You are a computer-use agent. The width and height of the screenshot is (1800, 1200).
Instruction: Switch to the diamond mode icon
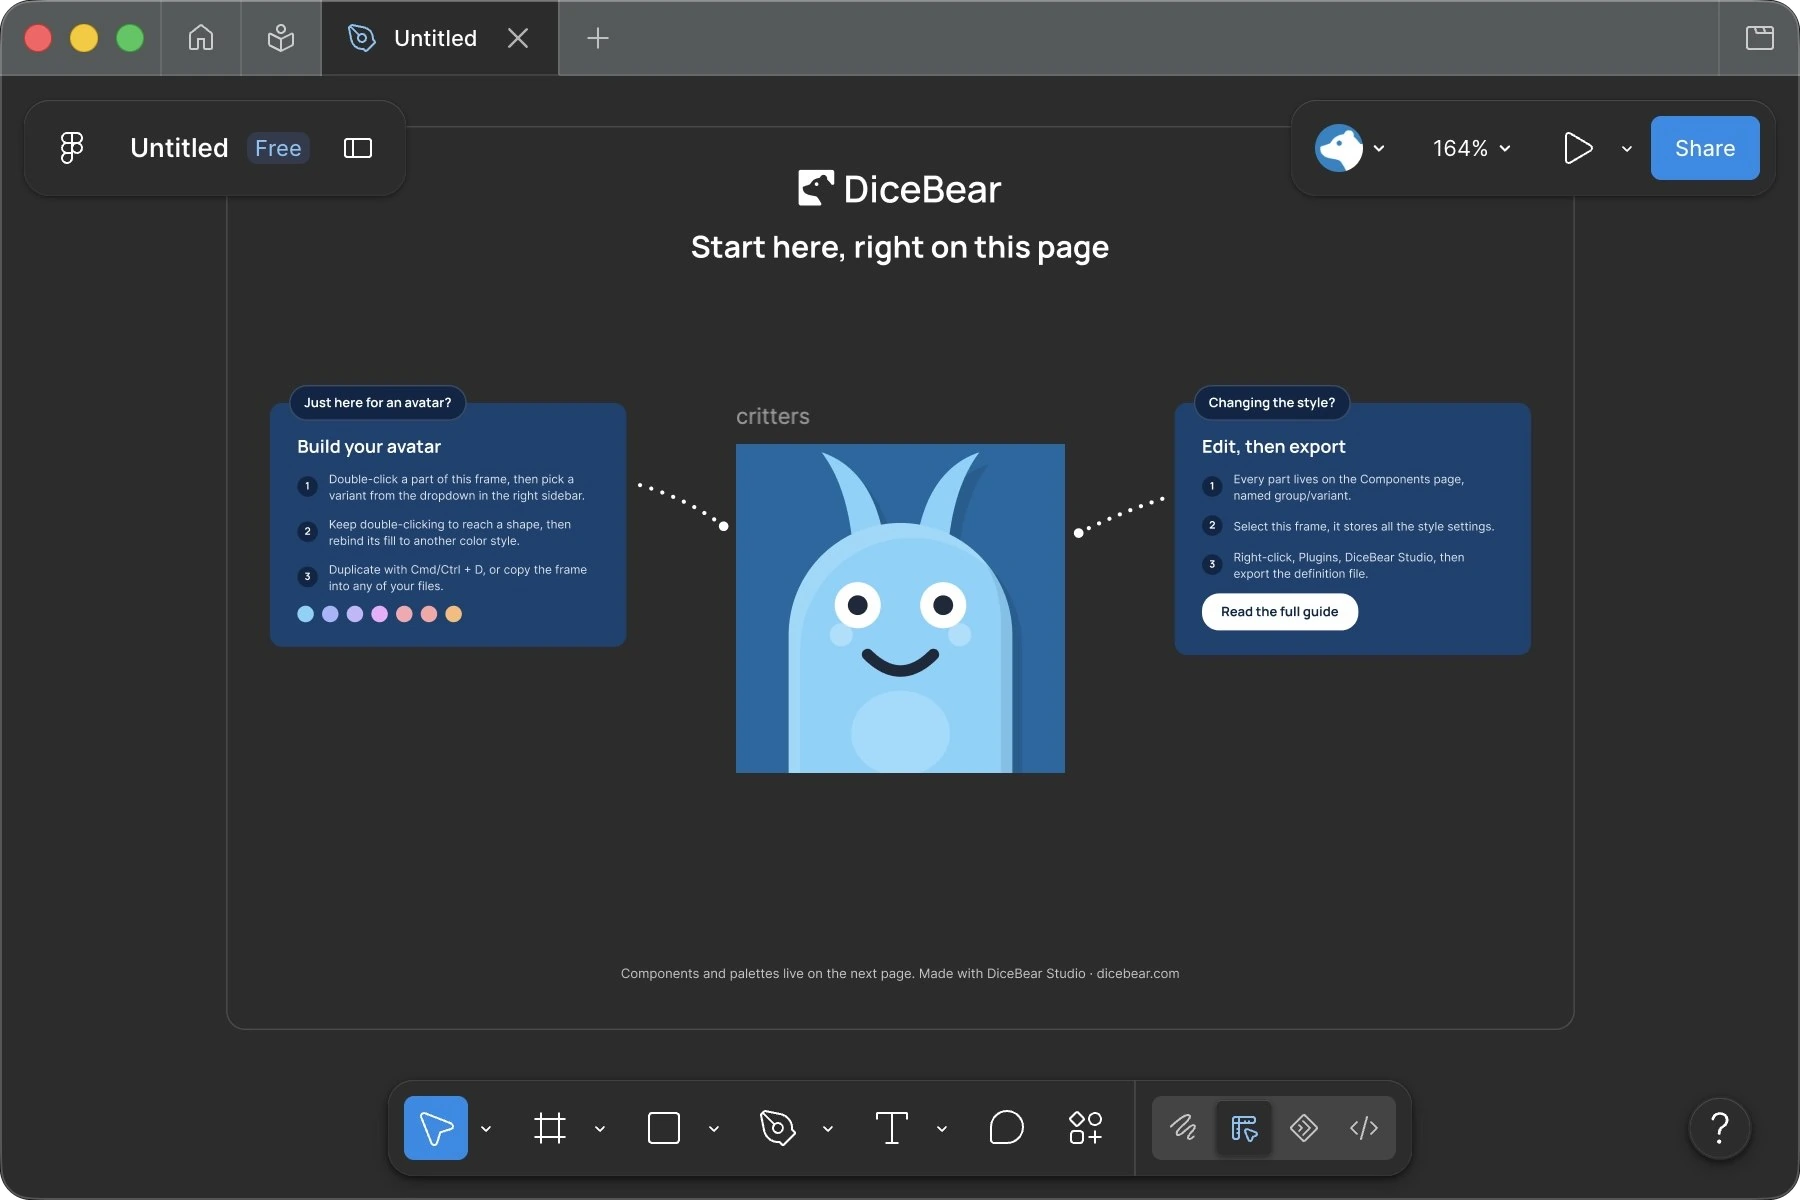coord(1304,1128)
